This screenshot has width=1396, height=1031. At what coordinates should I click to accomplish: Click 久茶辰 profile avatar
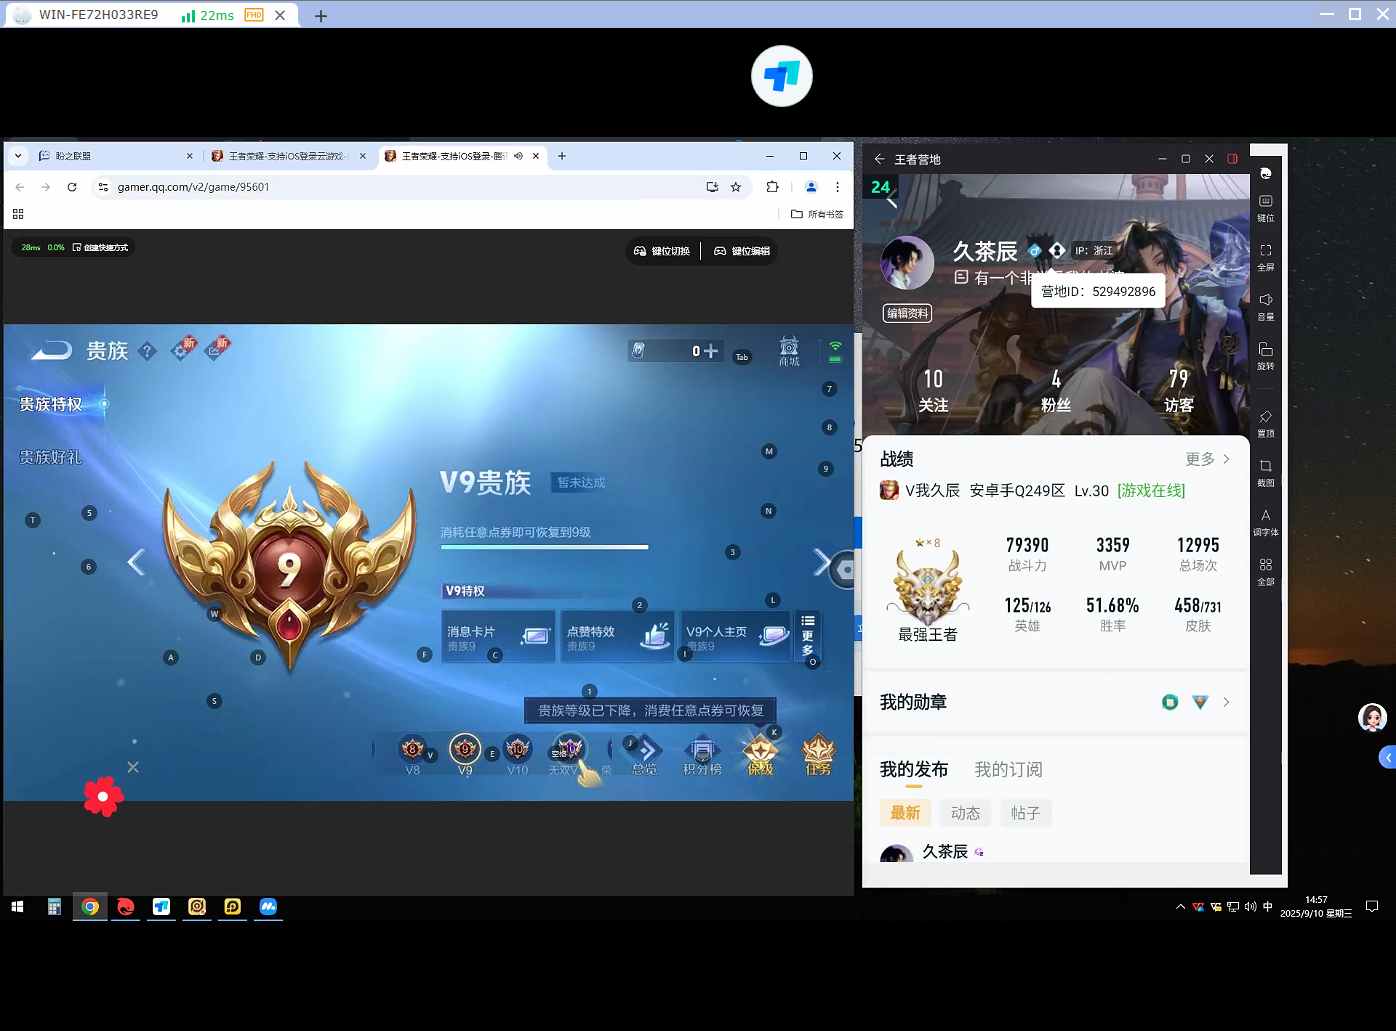click(x=907, y=263)
